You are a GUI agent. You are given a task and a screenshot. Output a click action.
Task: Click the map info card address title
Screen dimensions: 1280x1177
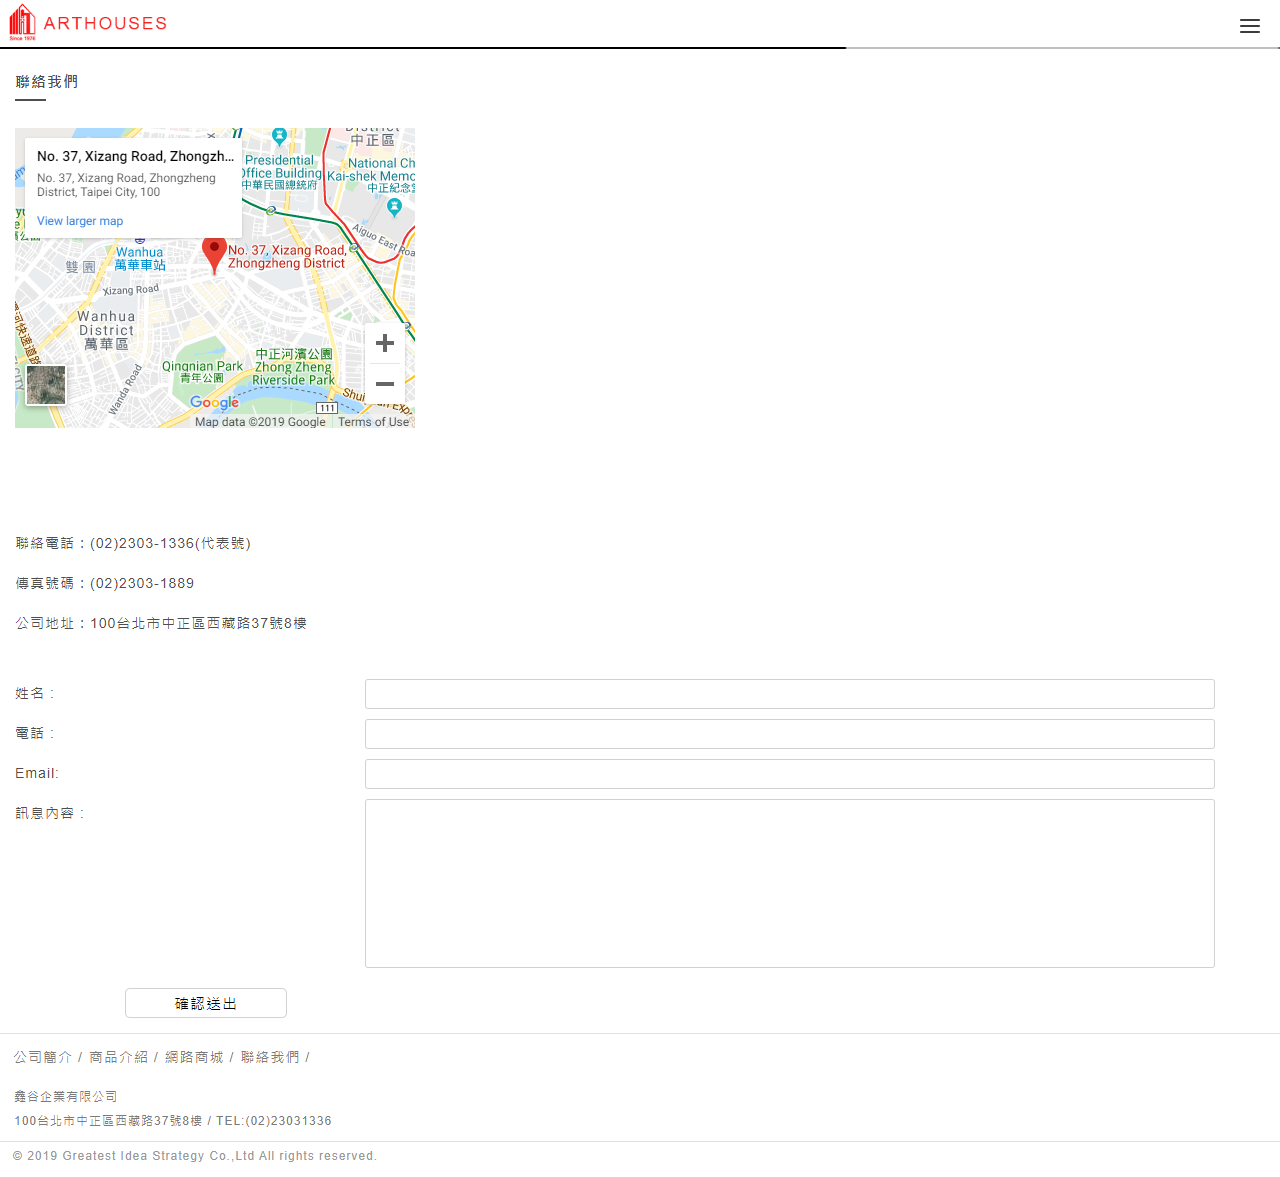click(x=136, y=156)
